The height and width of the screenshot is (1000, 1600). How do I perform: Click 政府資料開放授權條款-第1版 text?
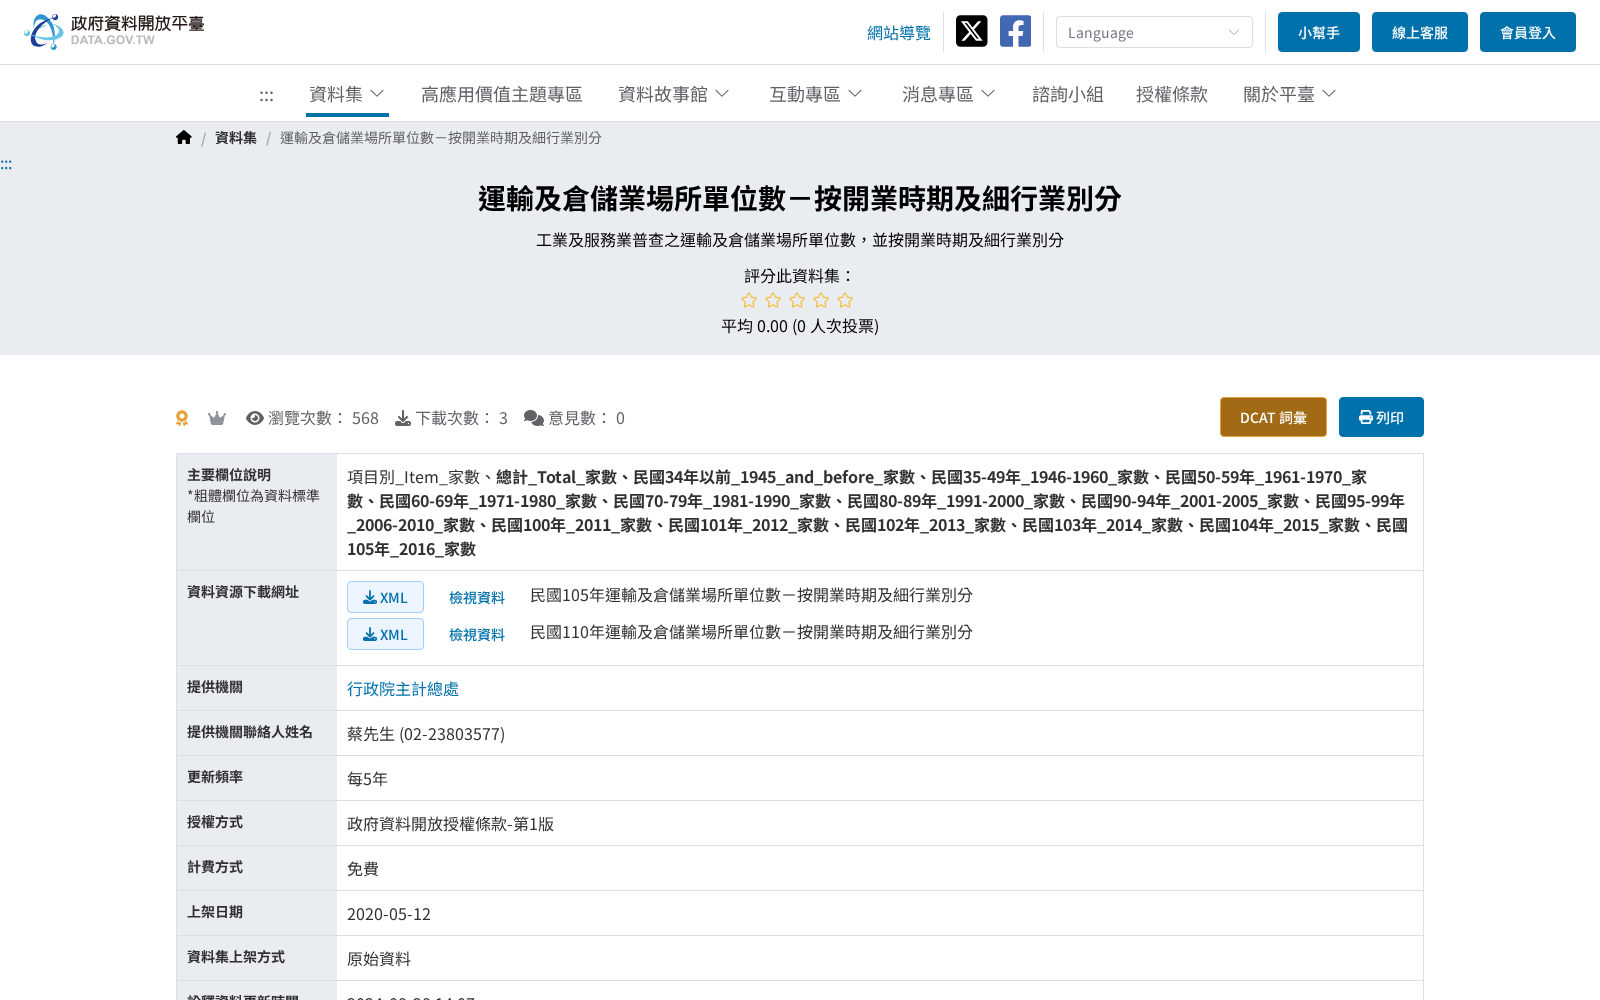tap(450, 824)
